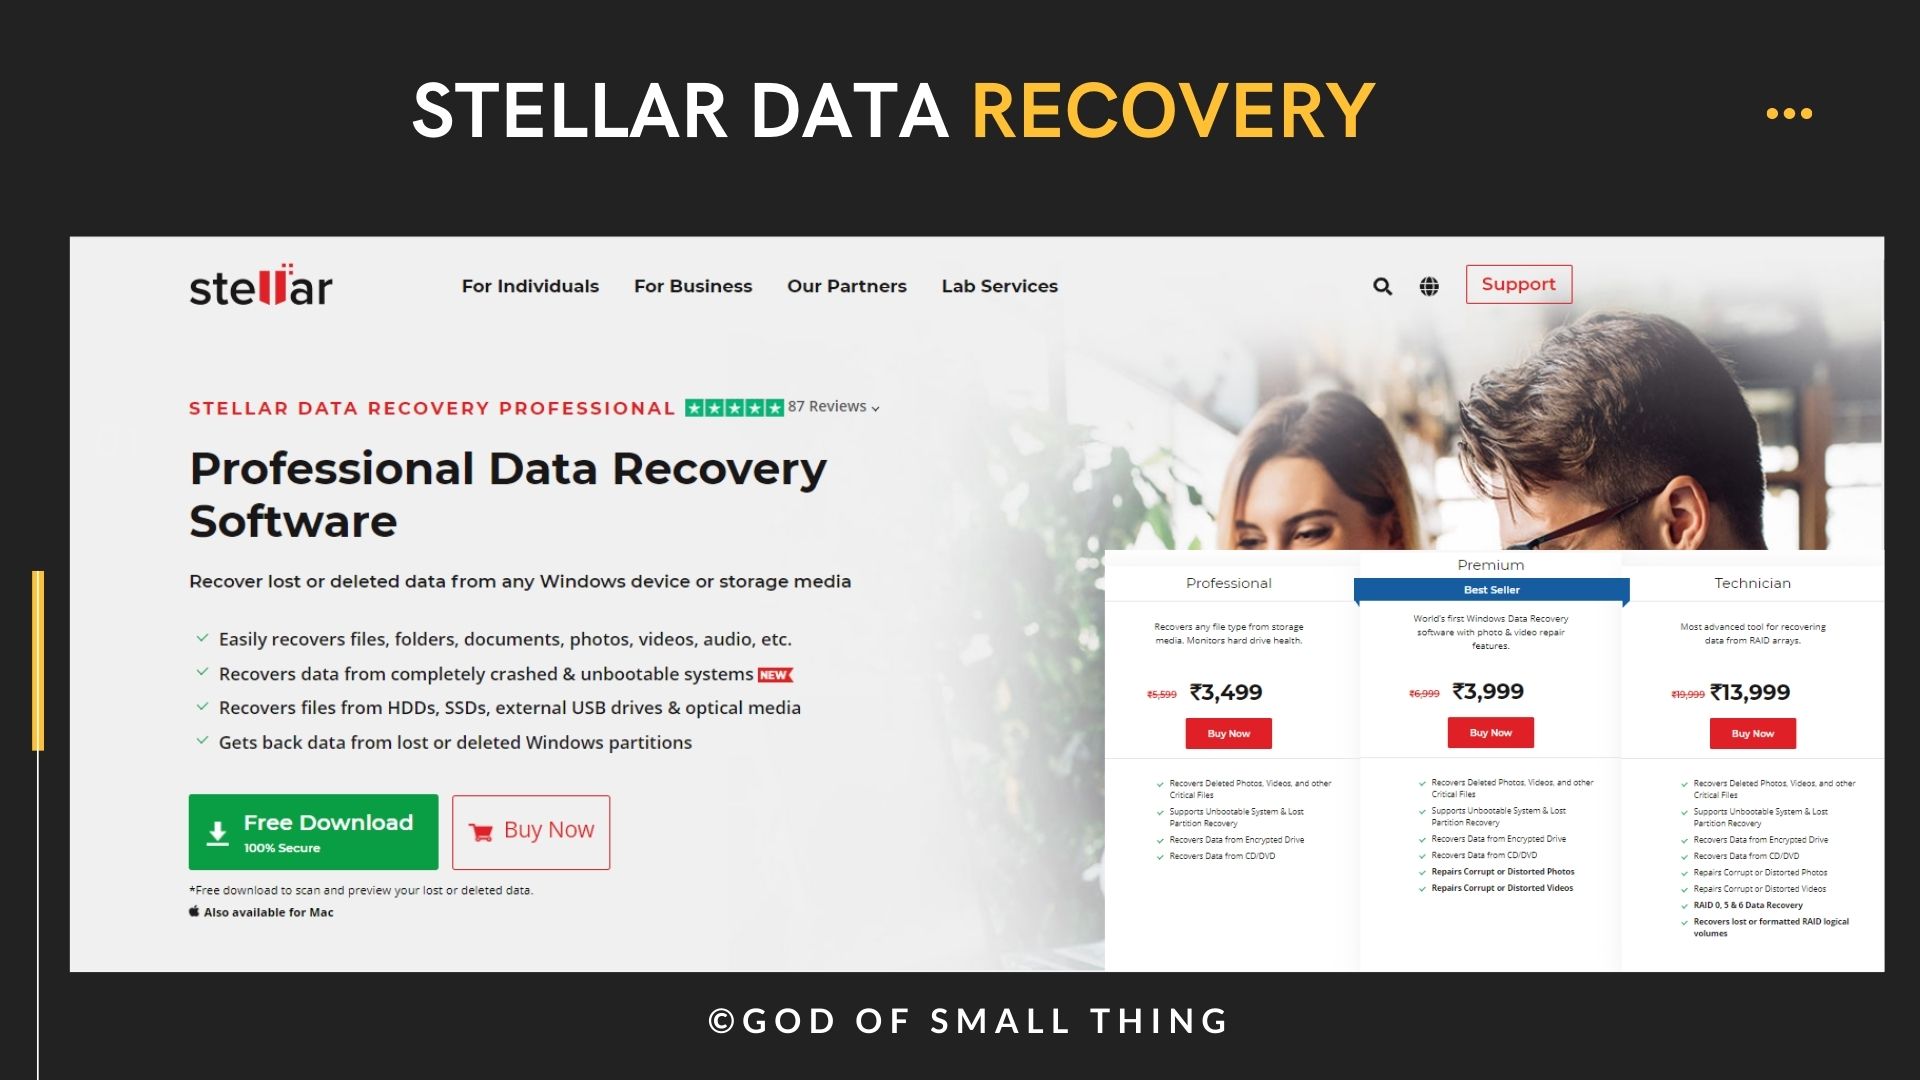Select the Lab Services menu item

1000,285
